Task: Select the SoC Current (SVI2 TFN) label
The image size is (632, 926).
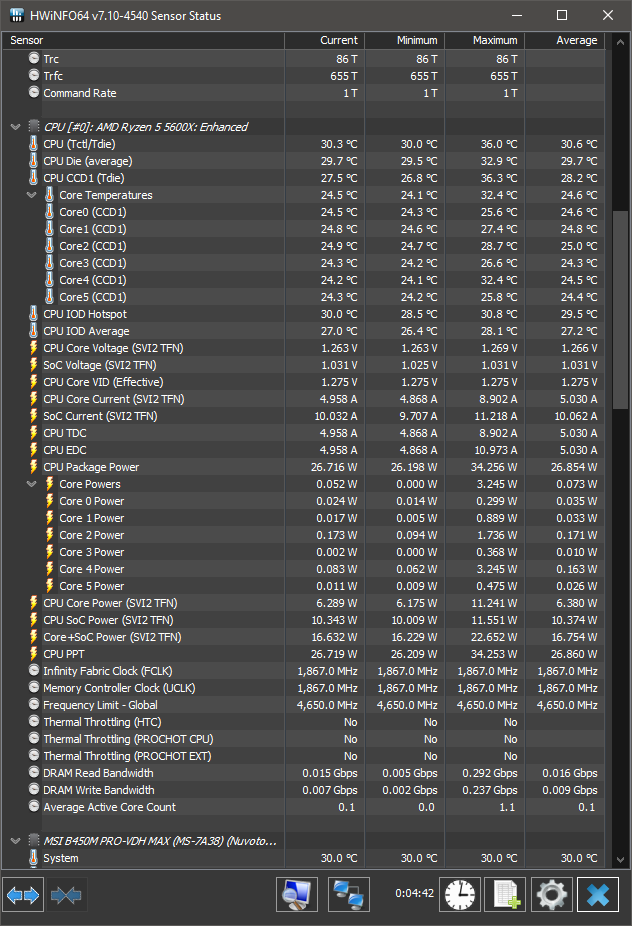Action: pos(100,416)
